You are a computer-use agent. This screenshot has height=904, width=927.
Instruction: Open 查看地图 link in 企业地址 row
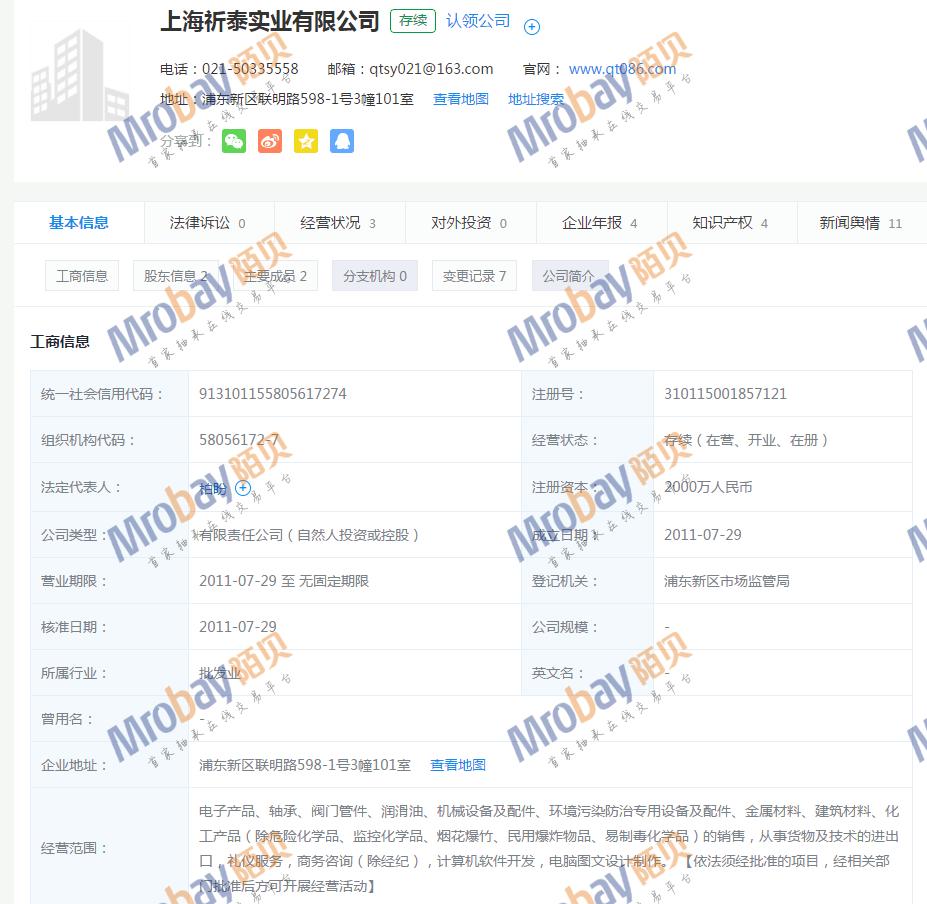458,765
